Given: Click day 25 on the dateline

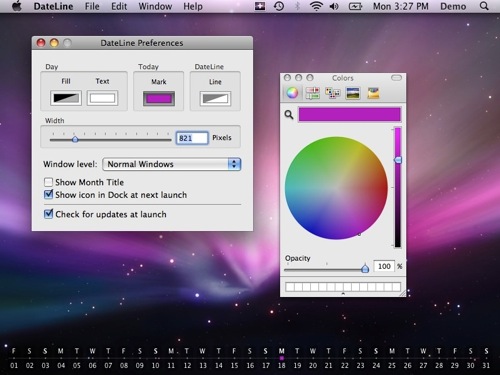Looking at the screenshot, I should (392, 365).
